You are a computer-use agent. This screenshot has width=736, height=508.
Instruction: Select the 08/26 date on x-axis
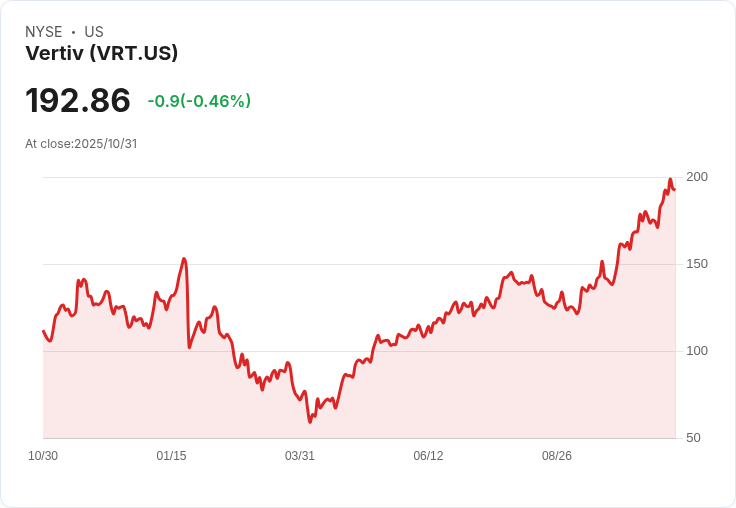[557, 456]
